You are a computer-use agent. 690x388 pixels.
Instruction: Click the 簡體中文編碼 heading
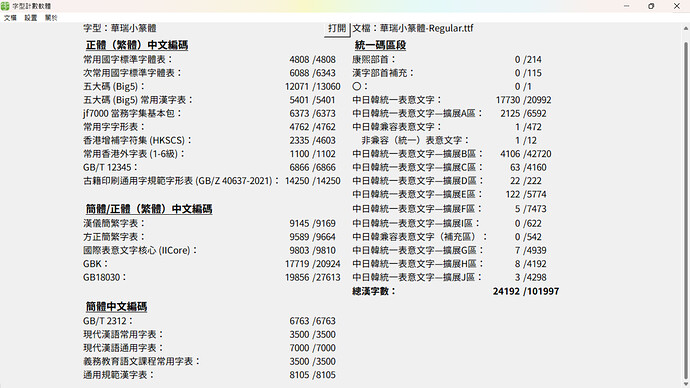click(116, 306)
